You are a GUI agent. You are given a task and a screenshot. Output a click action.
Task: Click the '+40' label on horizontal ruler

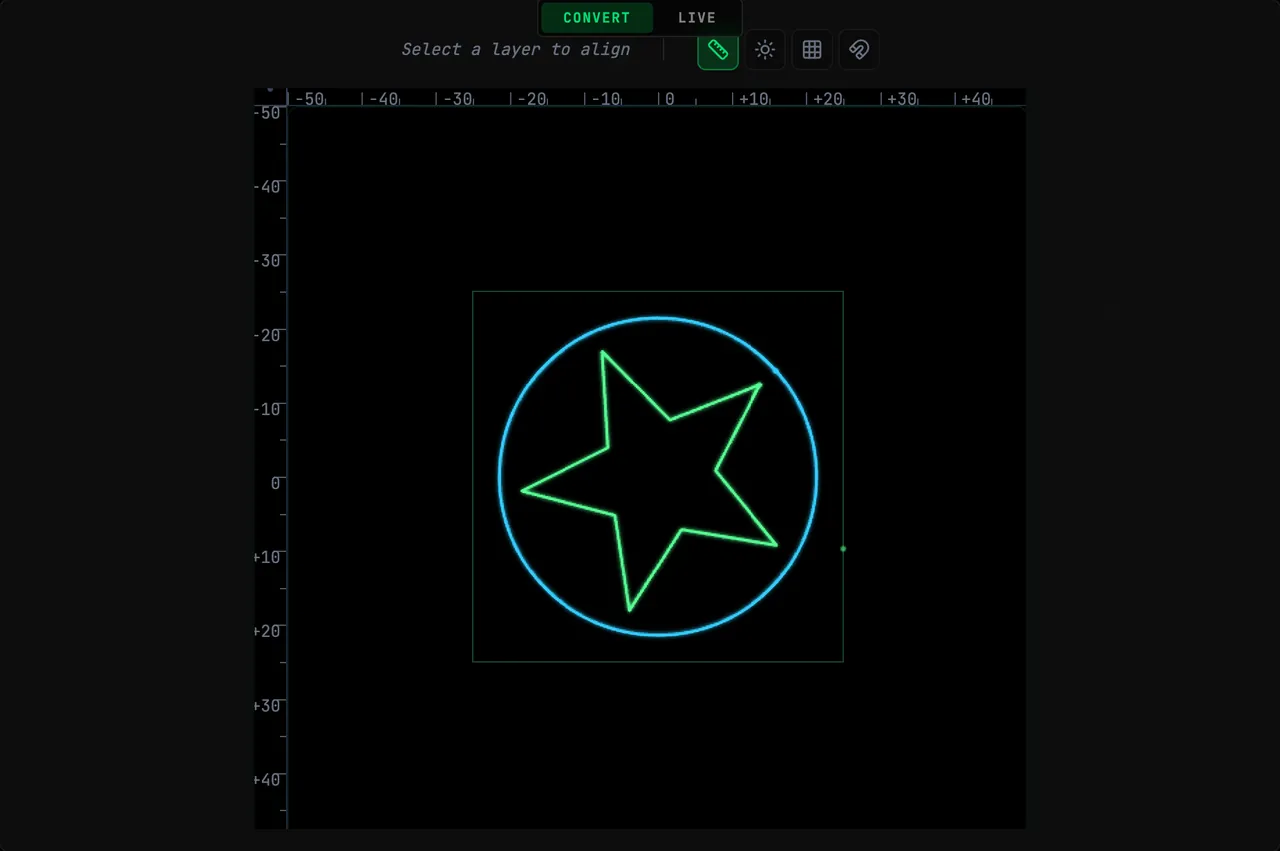pyautogui.click(x=976, y=99)
